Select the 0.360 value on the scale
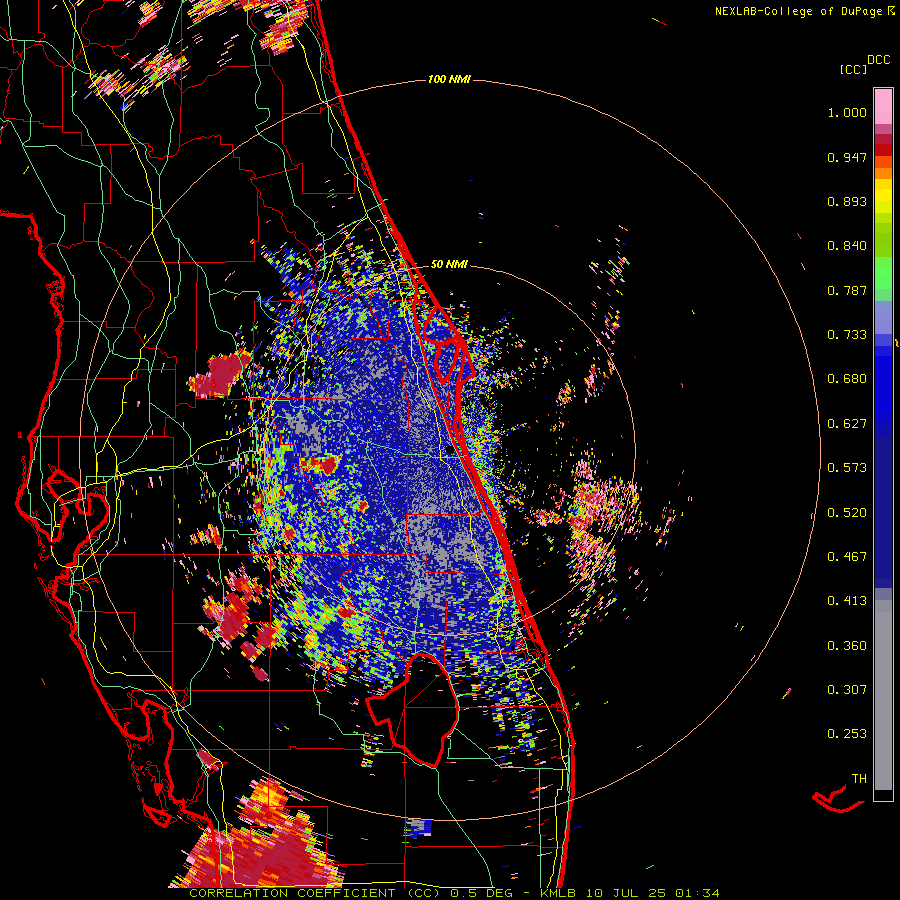 tap(847, 646)
